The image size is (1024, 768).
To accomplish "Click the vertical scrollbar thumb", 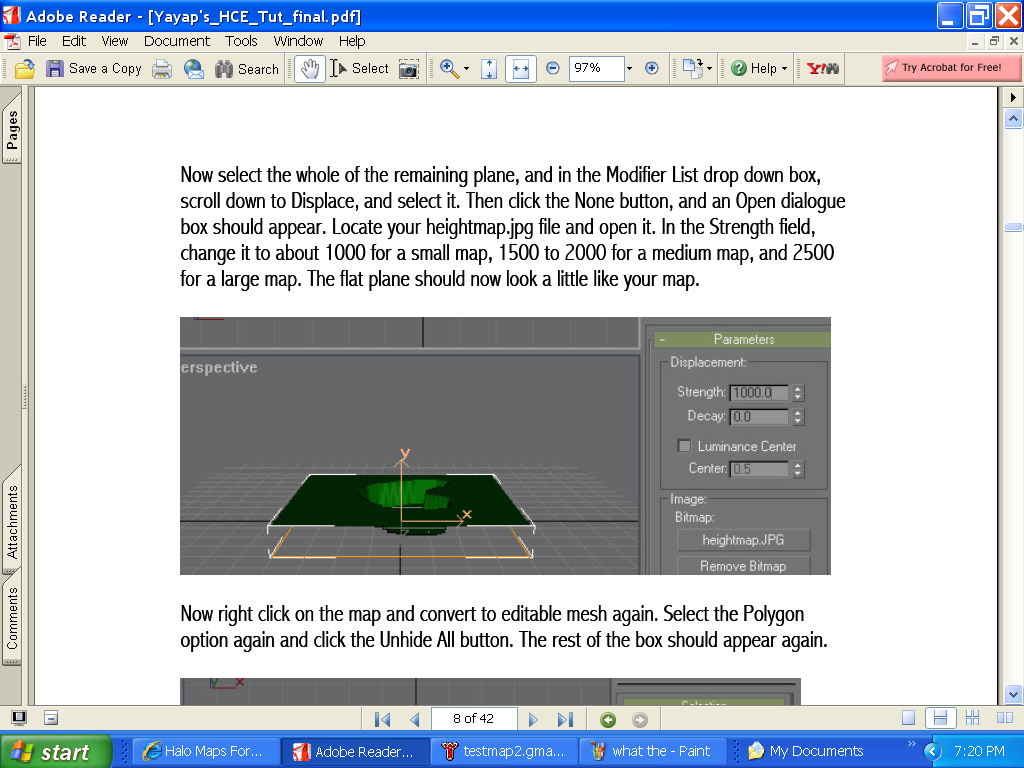I will 1013,227.
